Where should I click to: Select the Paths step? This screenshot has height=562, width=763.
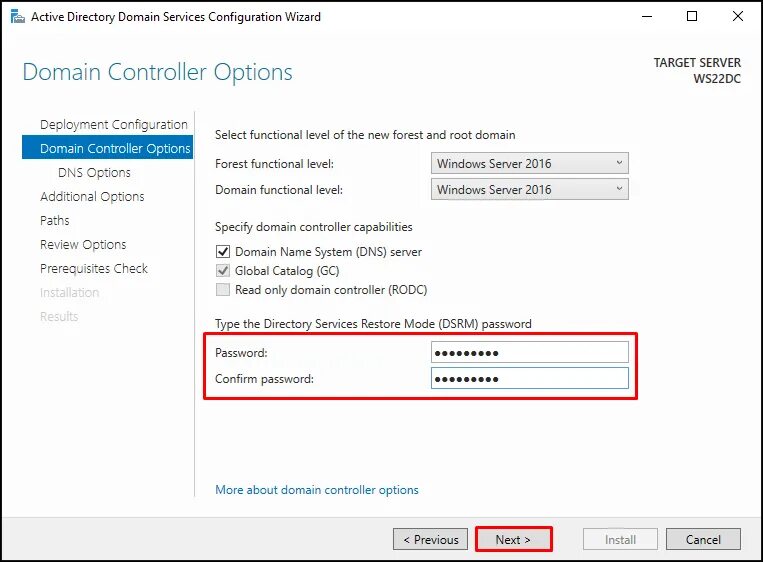[54, 220]
